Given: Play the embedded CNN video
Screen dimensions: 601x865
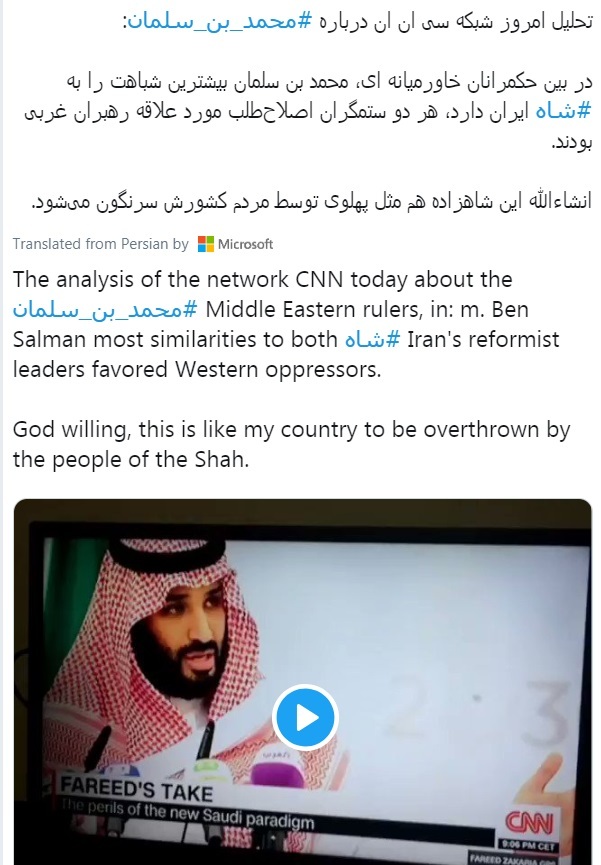Looking at the screenshot, I should [305, 717].
